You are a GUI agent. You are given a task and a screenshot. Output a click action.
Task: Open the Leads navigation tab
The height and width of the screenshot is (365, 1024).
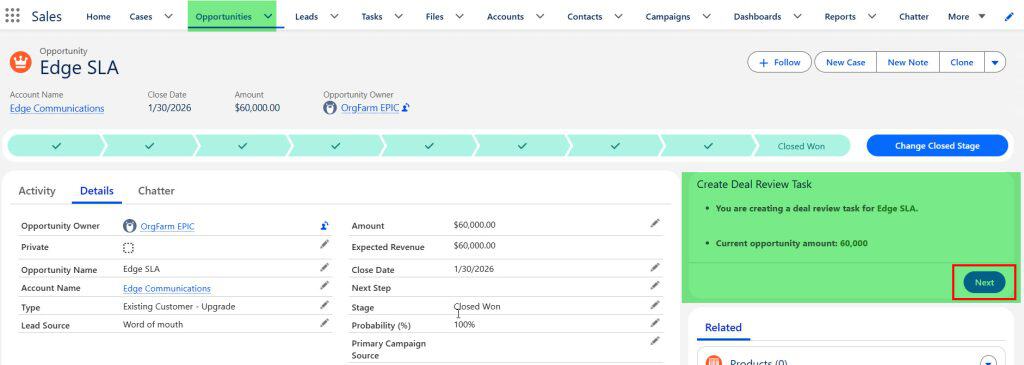(x=306, y=16)
